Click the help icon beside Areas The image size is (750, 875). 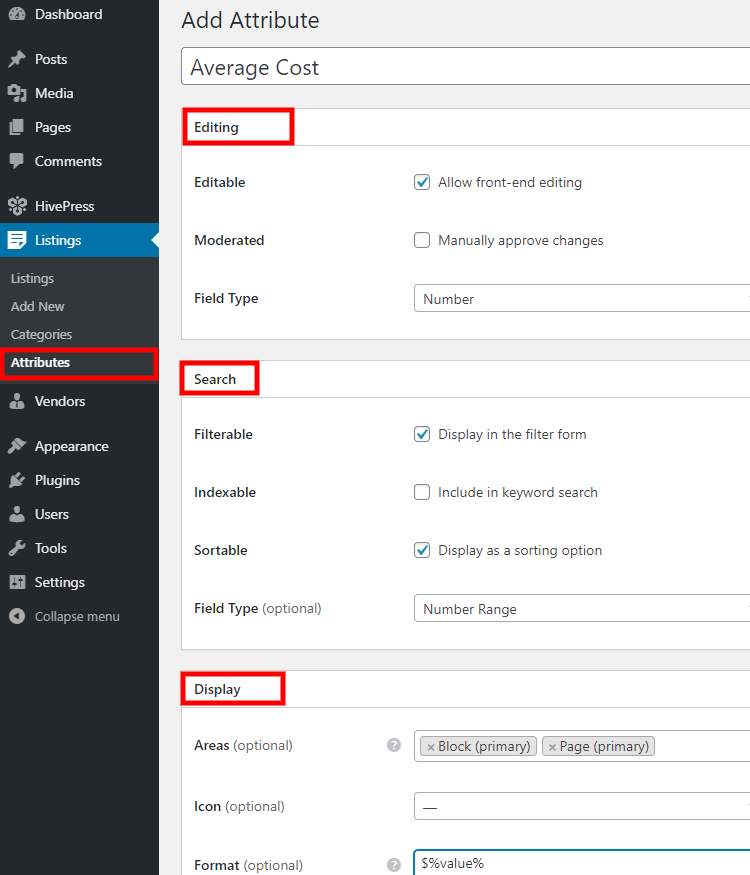(394, 746)
